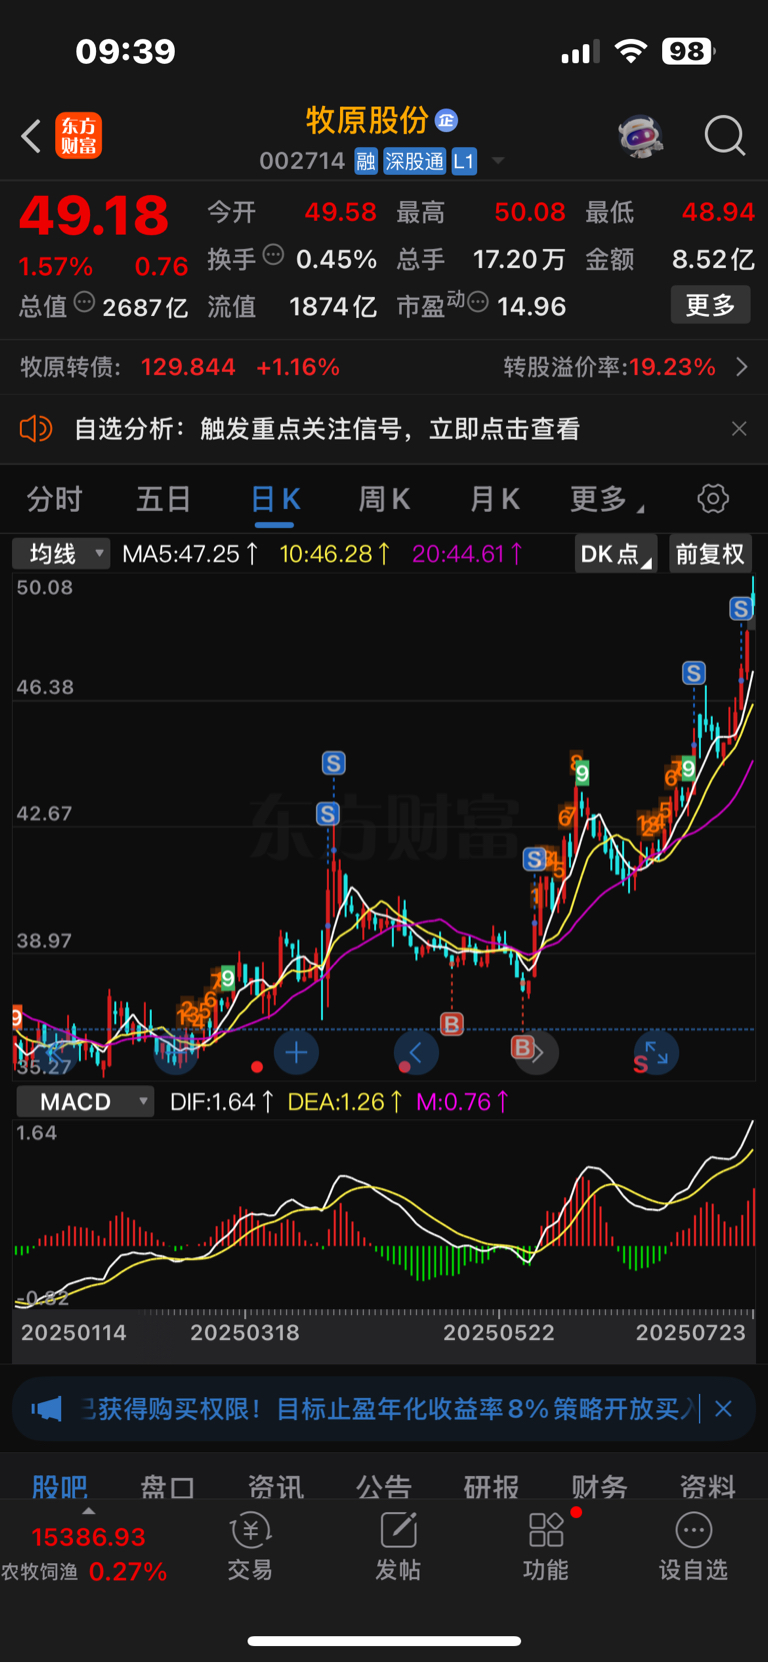Switch to the 周K chart tab

point(384,499)
